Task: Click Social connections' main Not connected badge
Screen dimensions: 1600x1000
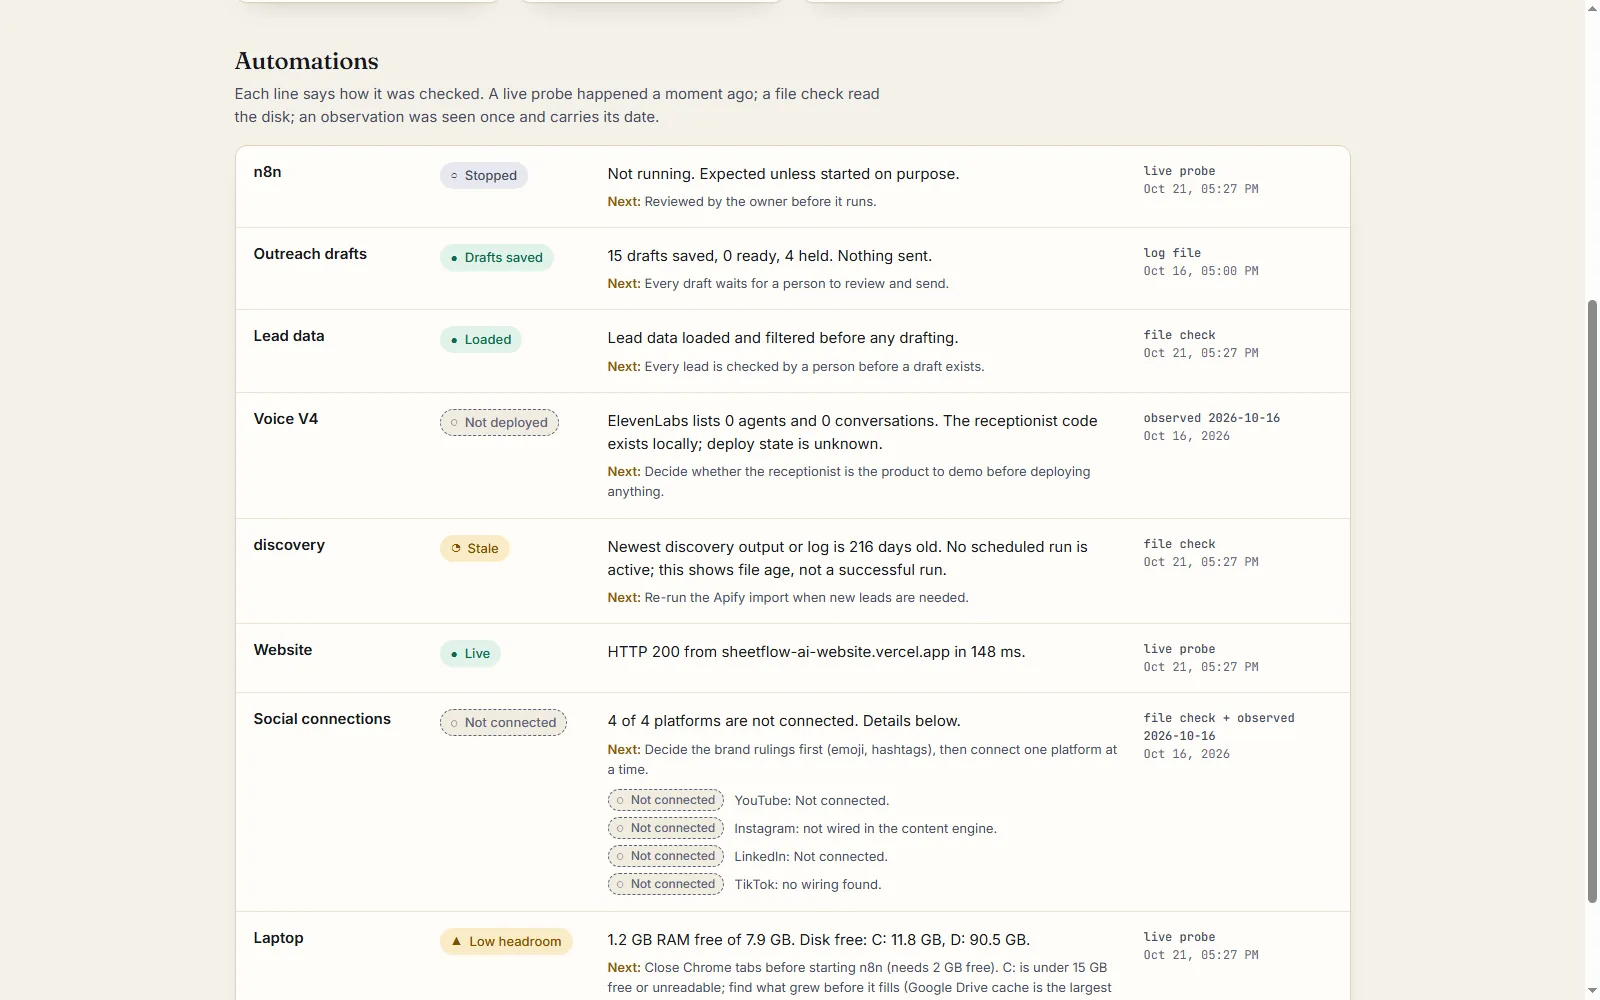Action: tap(503, 723)
